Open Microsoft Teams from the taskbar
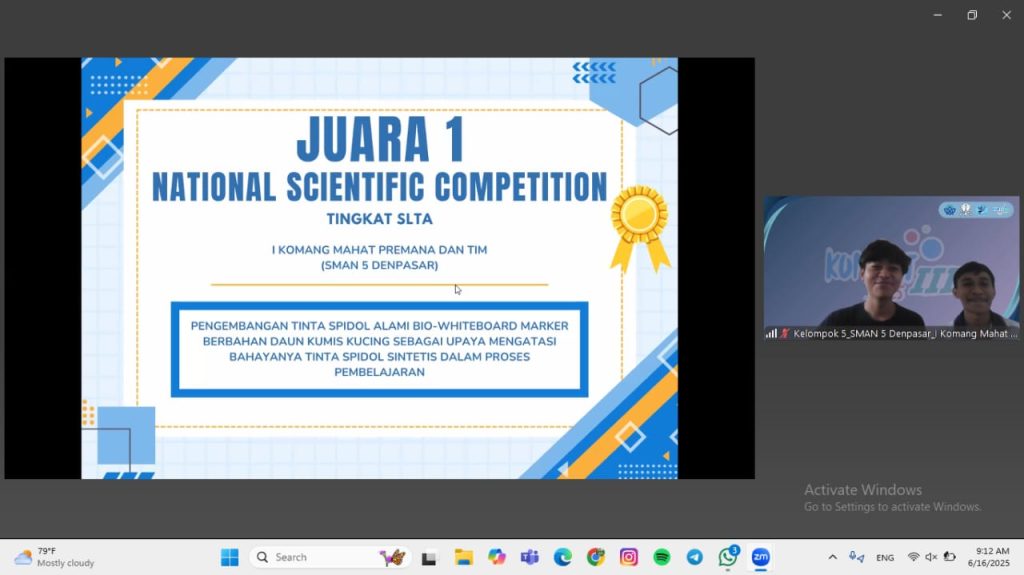The width and height of the screenshot is (1024, 575). pyautogui.click(x=530, y=557)
